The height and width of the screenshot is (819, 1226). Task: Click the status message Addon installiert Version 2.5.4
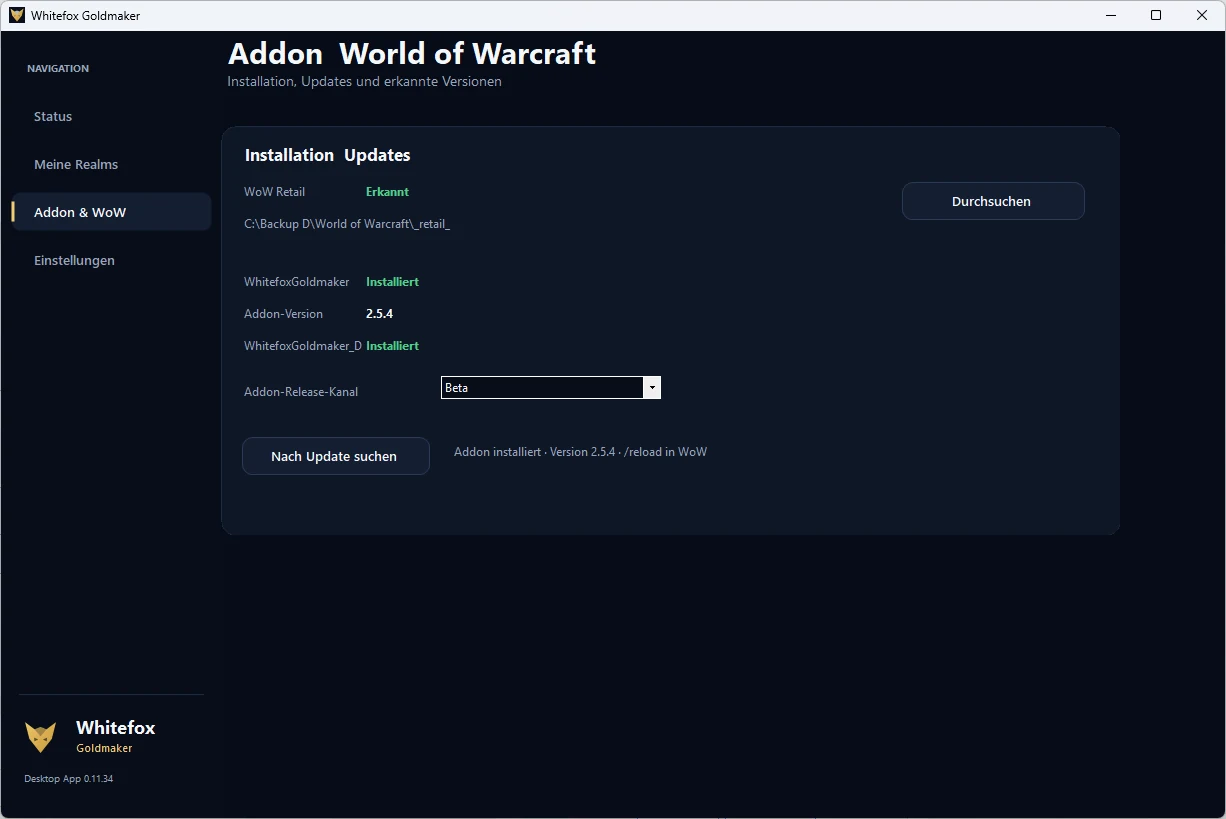point(580,452)
